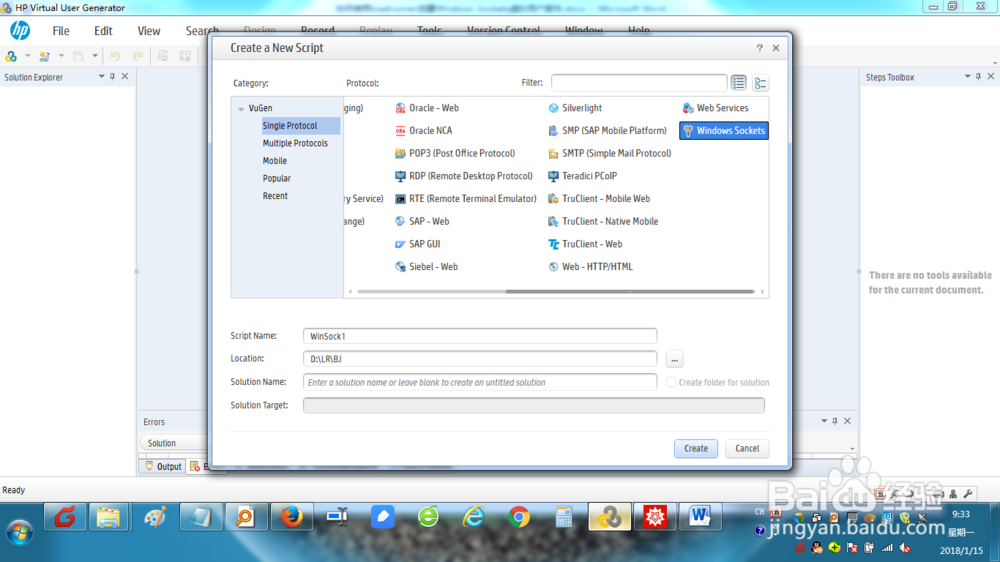
Task: Select the Popular category
Action: click(277, 178)
